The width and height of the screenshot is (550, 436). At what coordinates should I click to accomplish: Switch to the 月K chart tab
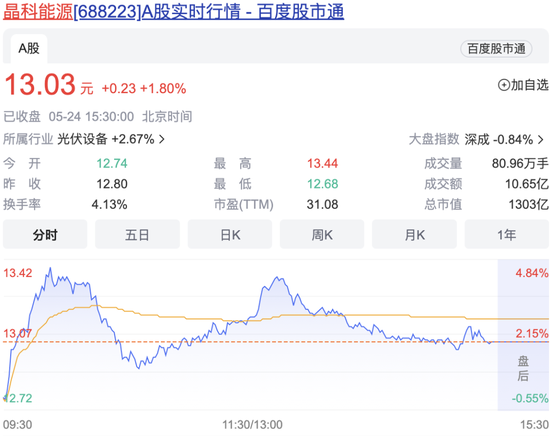coord(414,234)
